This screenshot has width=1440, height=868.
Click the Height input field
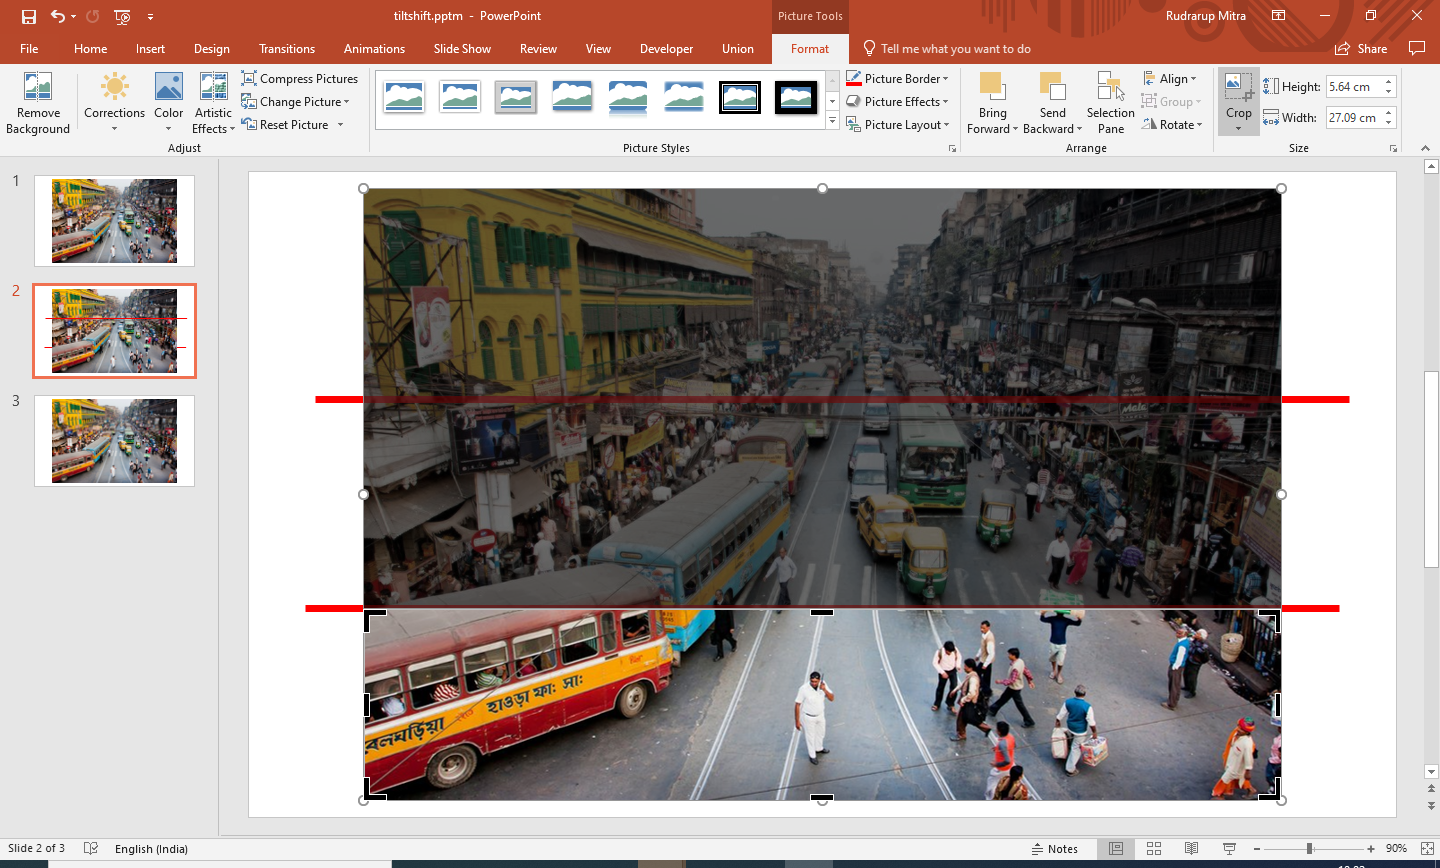(1354, 87)
